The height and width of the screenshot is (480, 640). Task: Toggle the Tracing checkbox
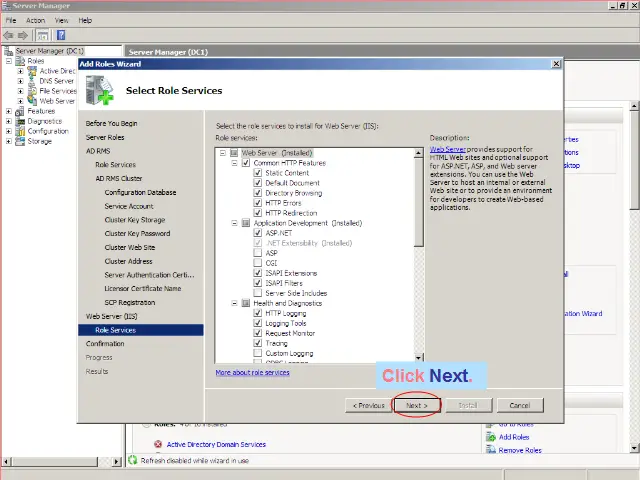(258, 343)
